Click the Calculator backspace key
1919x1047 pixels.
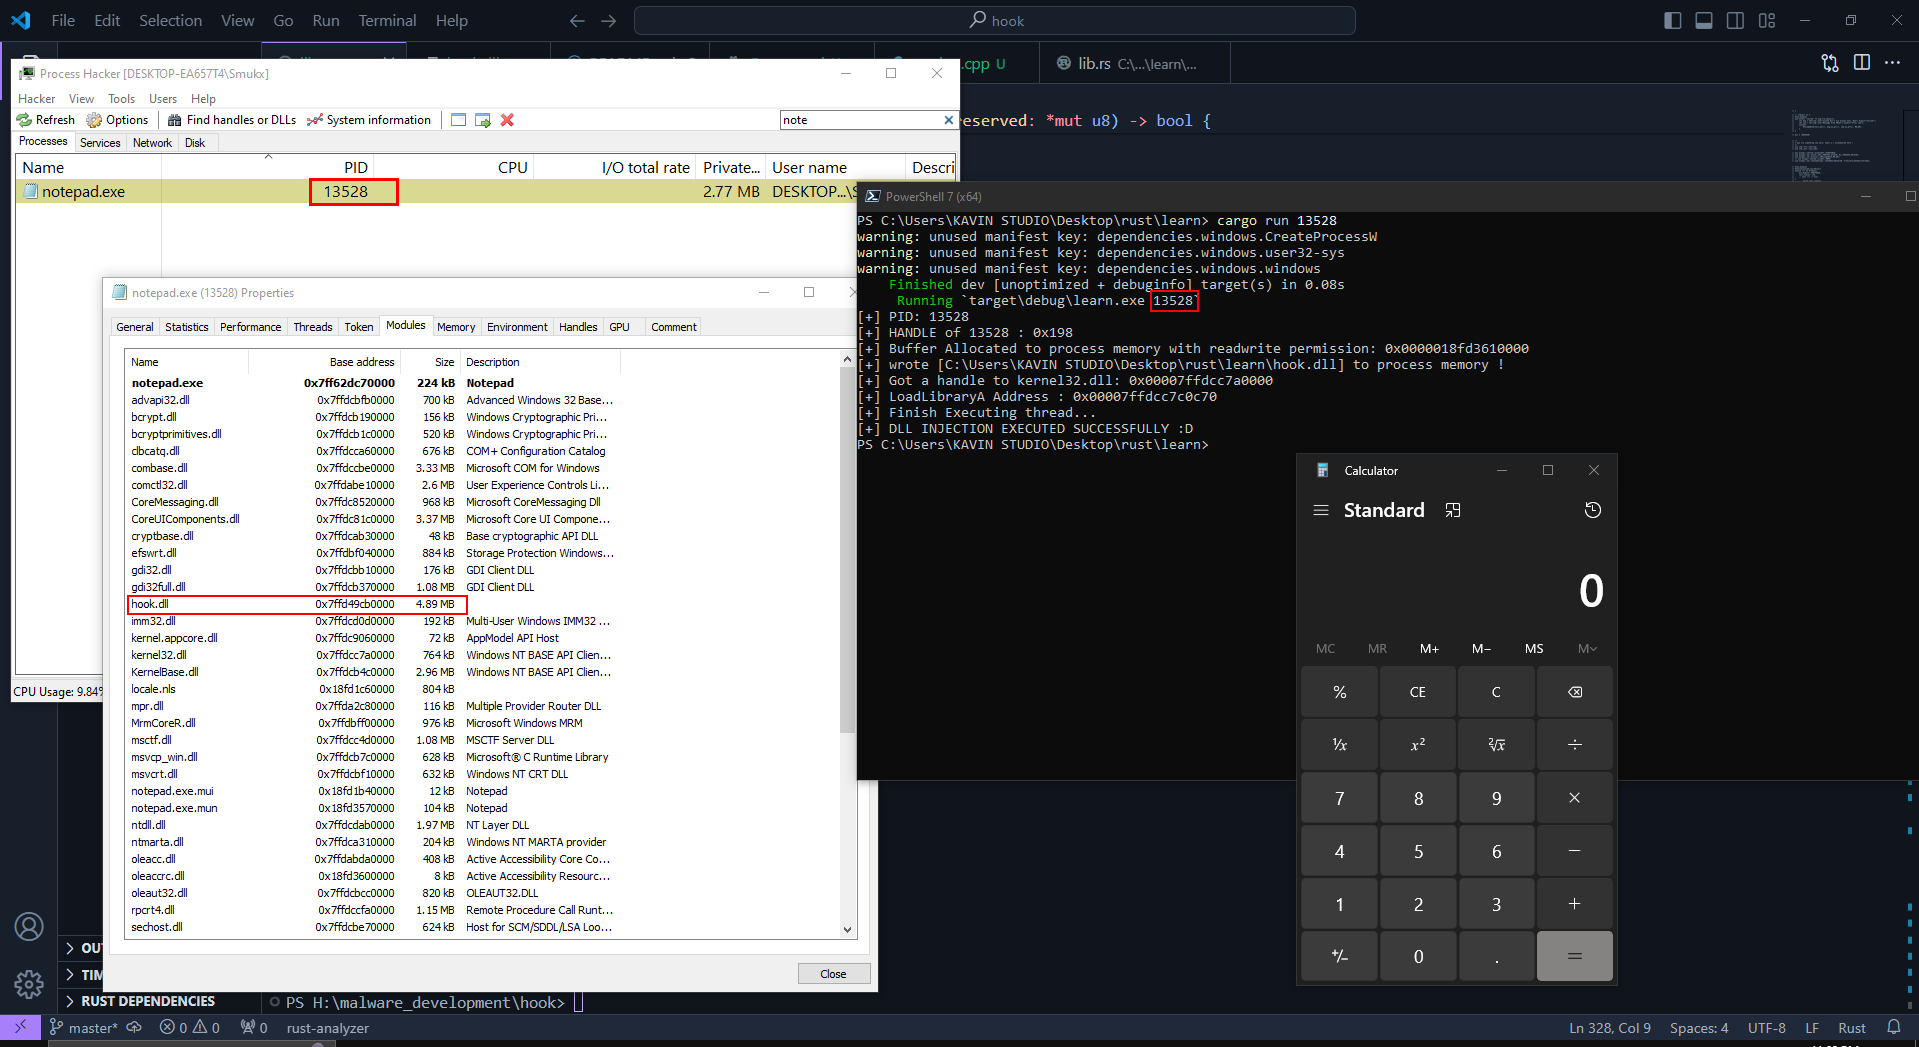(x=1575, y=692)
